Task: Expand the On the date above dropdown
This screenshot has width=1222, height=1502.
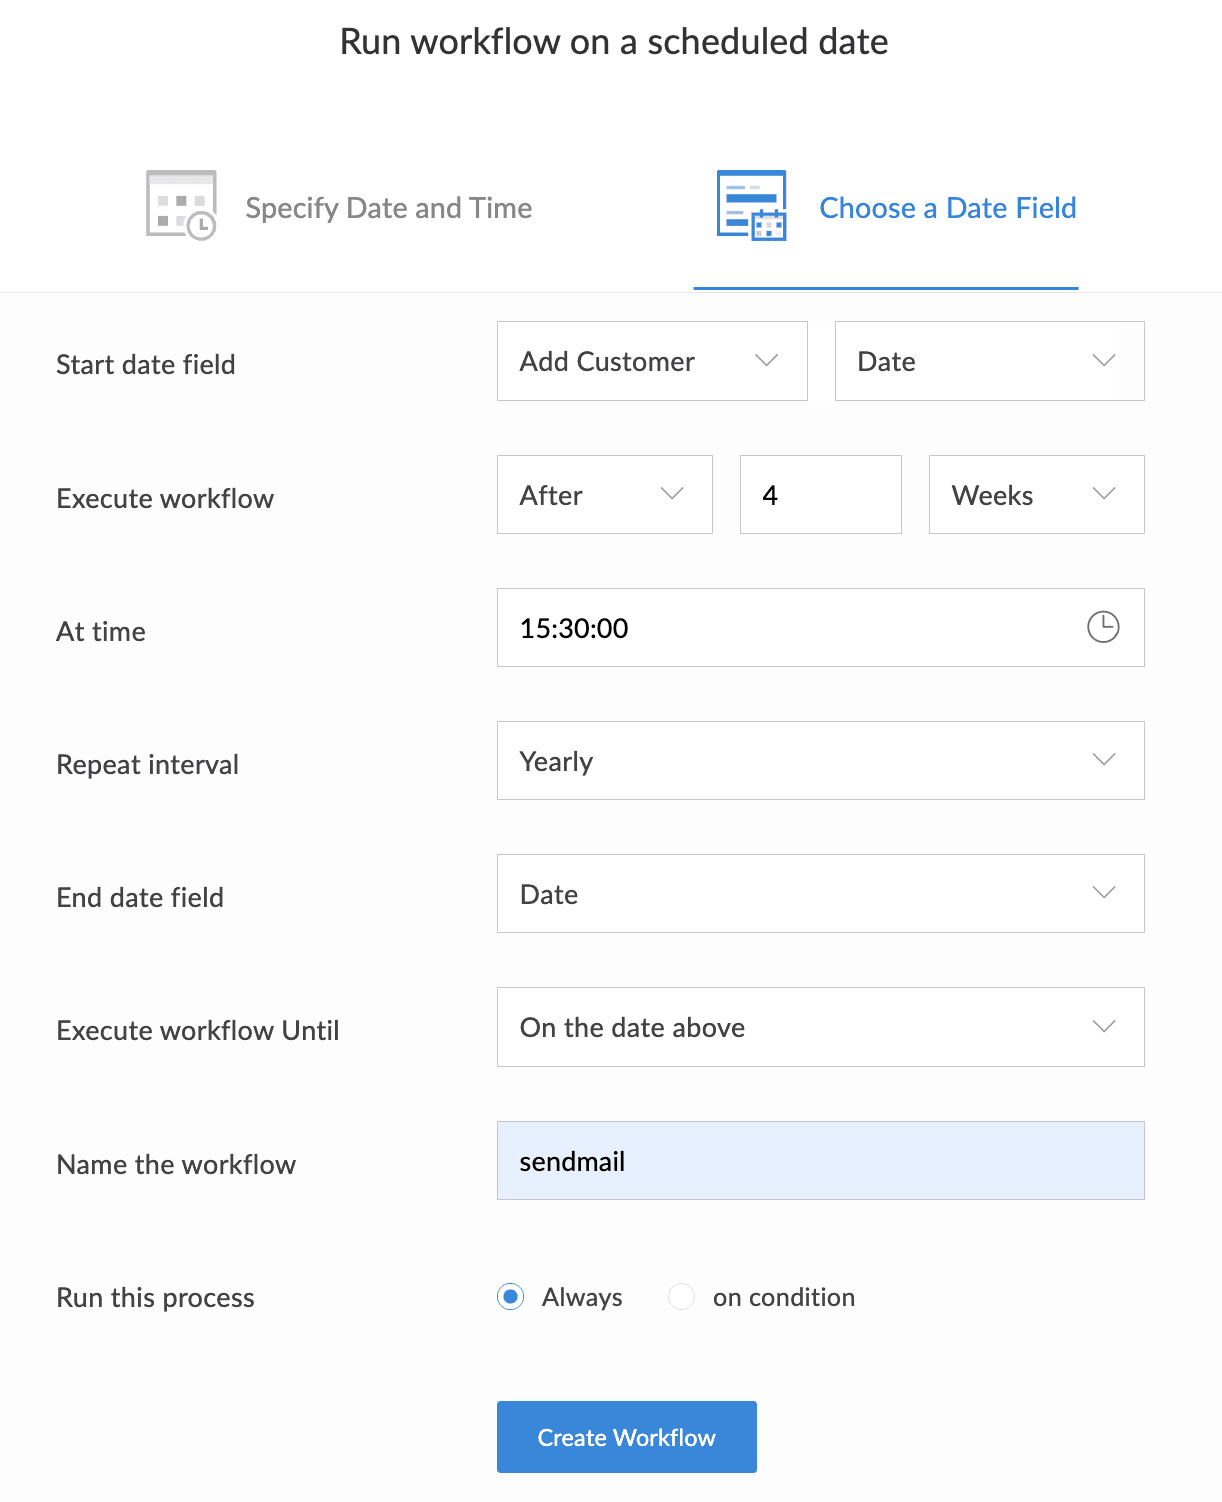Action: point(819,1027)
